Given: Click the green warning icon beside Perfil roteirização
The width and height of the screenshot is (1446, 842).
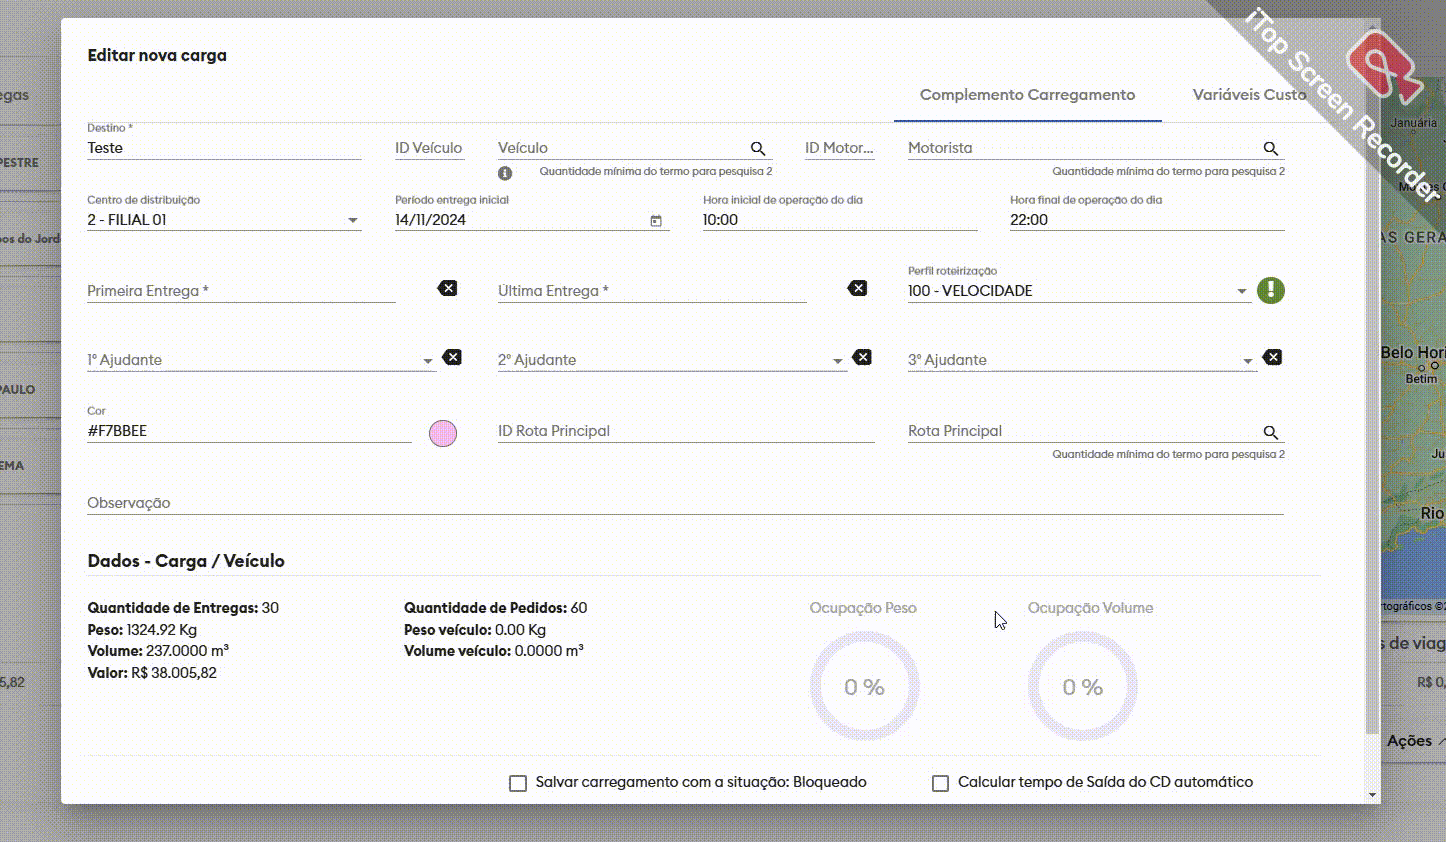Looking at the screenshot, I should [1270, 290].
